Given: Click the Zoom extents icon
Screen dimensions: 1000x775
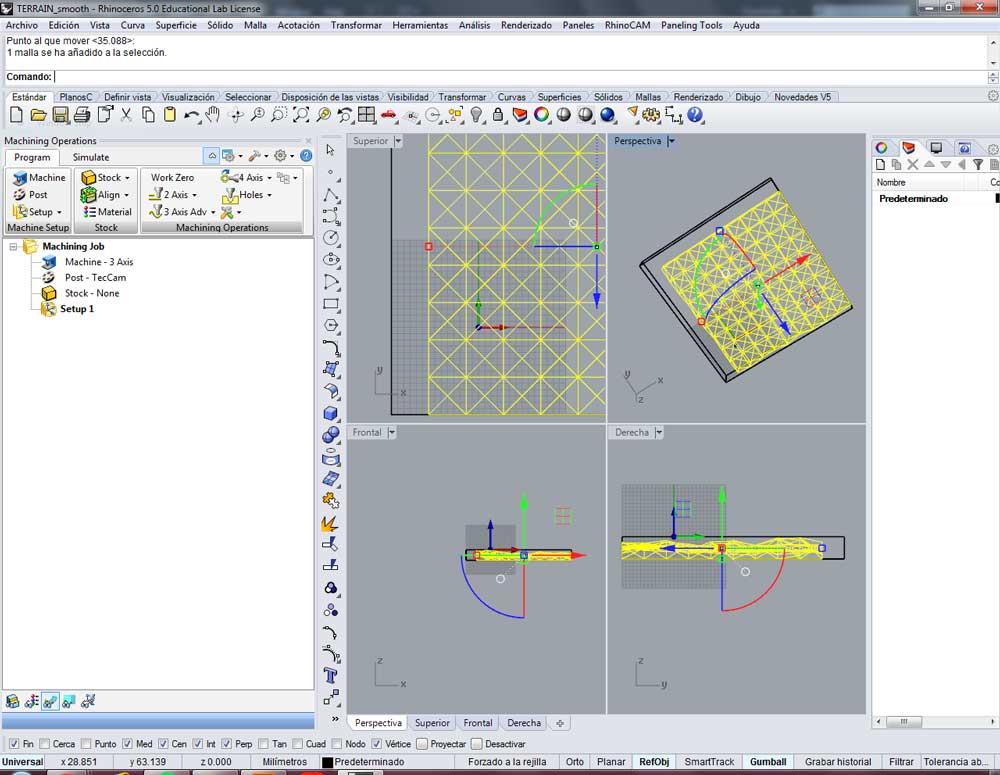Looking at the screenshot, I should pyautogui.click(x=301, y=115).
